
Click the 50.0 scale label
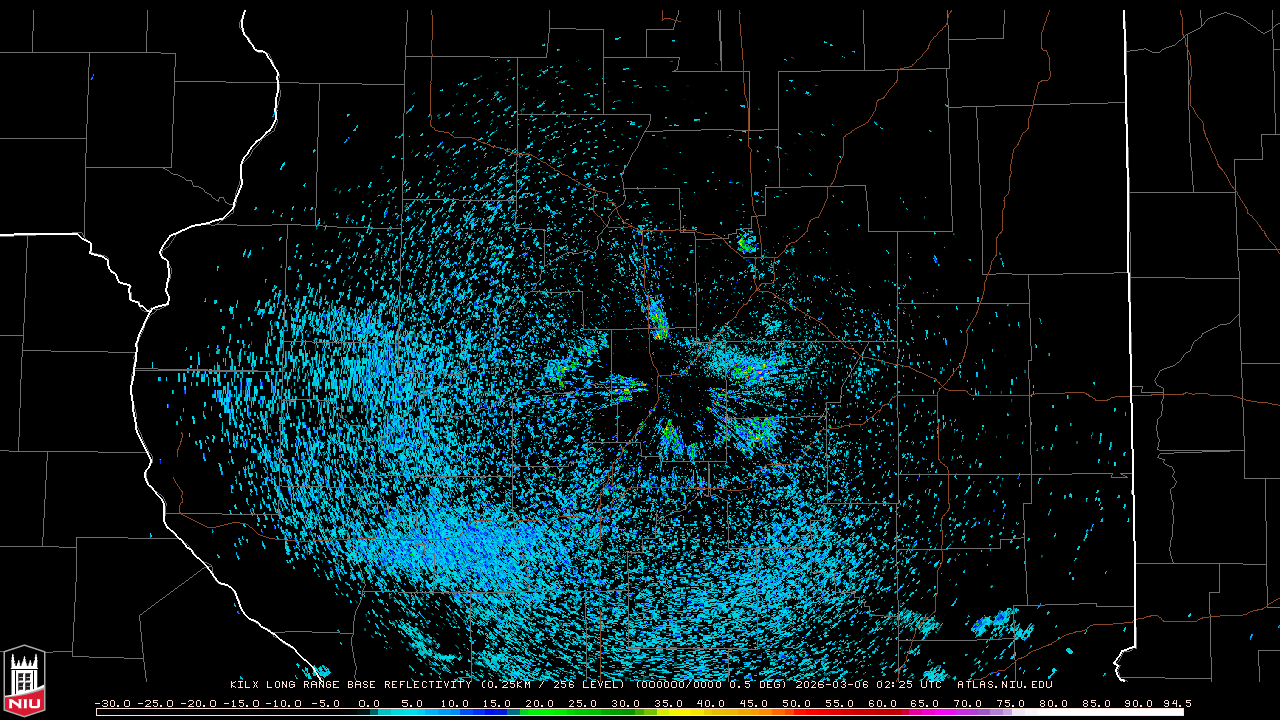(x=796, y=703)
